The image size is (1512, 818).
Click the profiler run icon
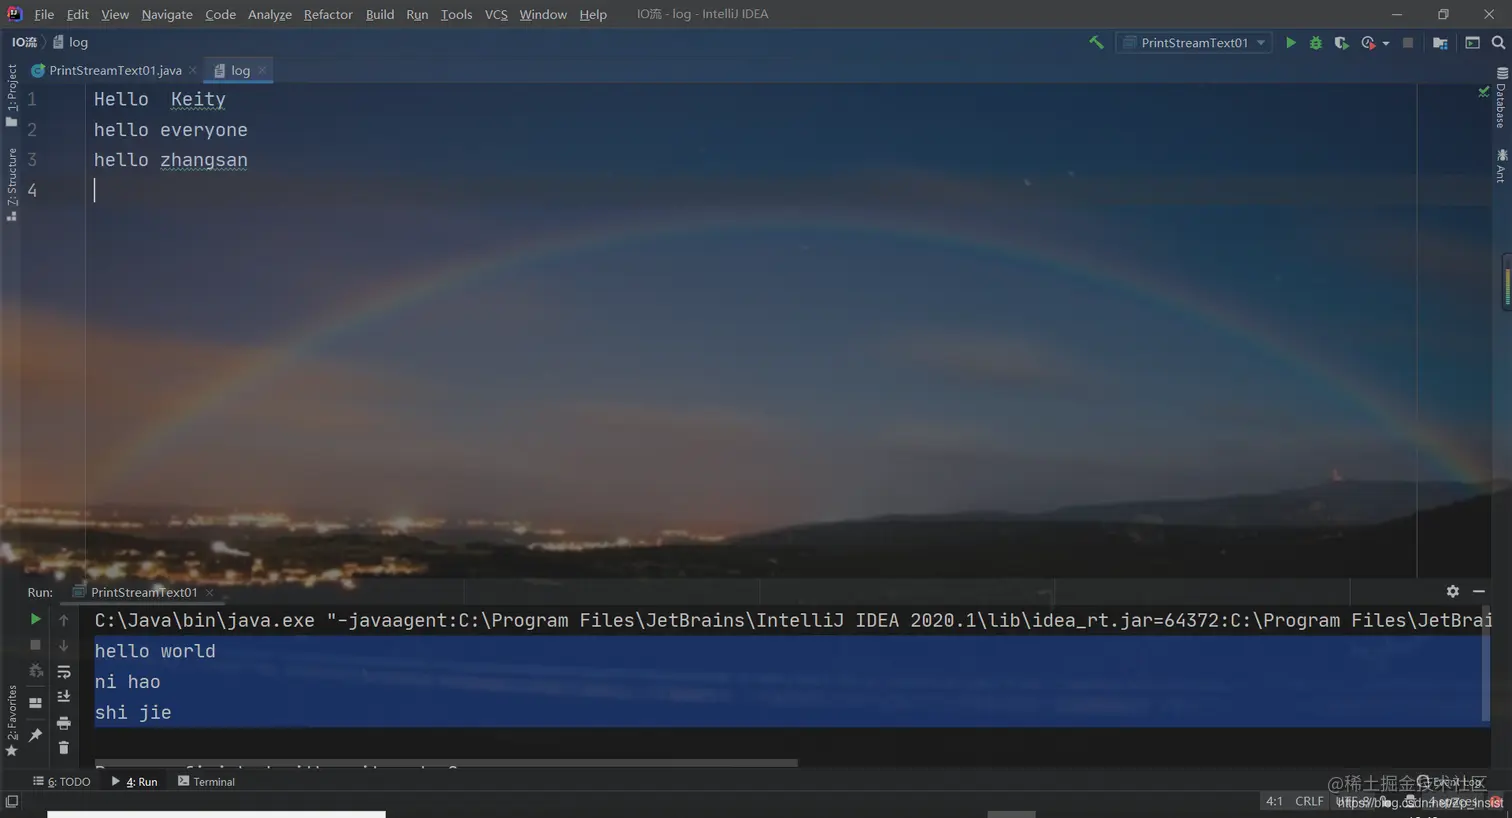click(1367, 43)
